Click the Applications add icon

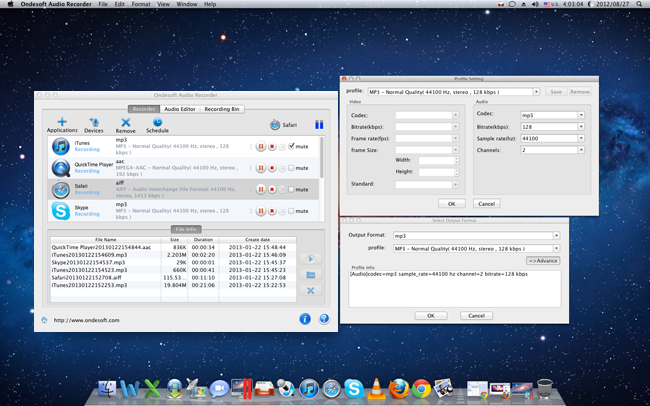[61, 122]
